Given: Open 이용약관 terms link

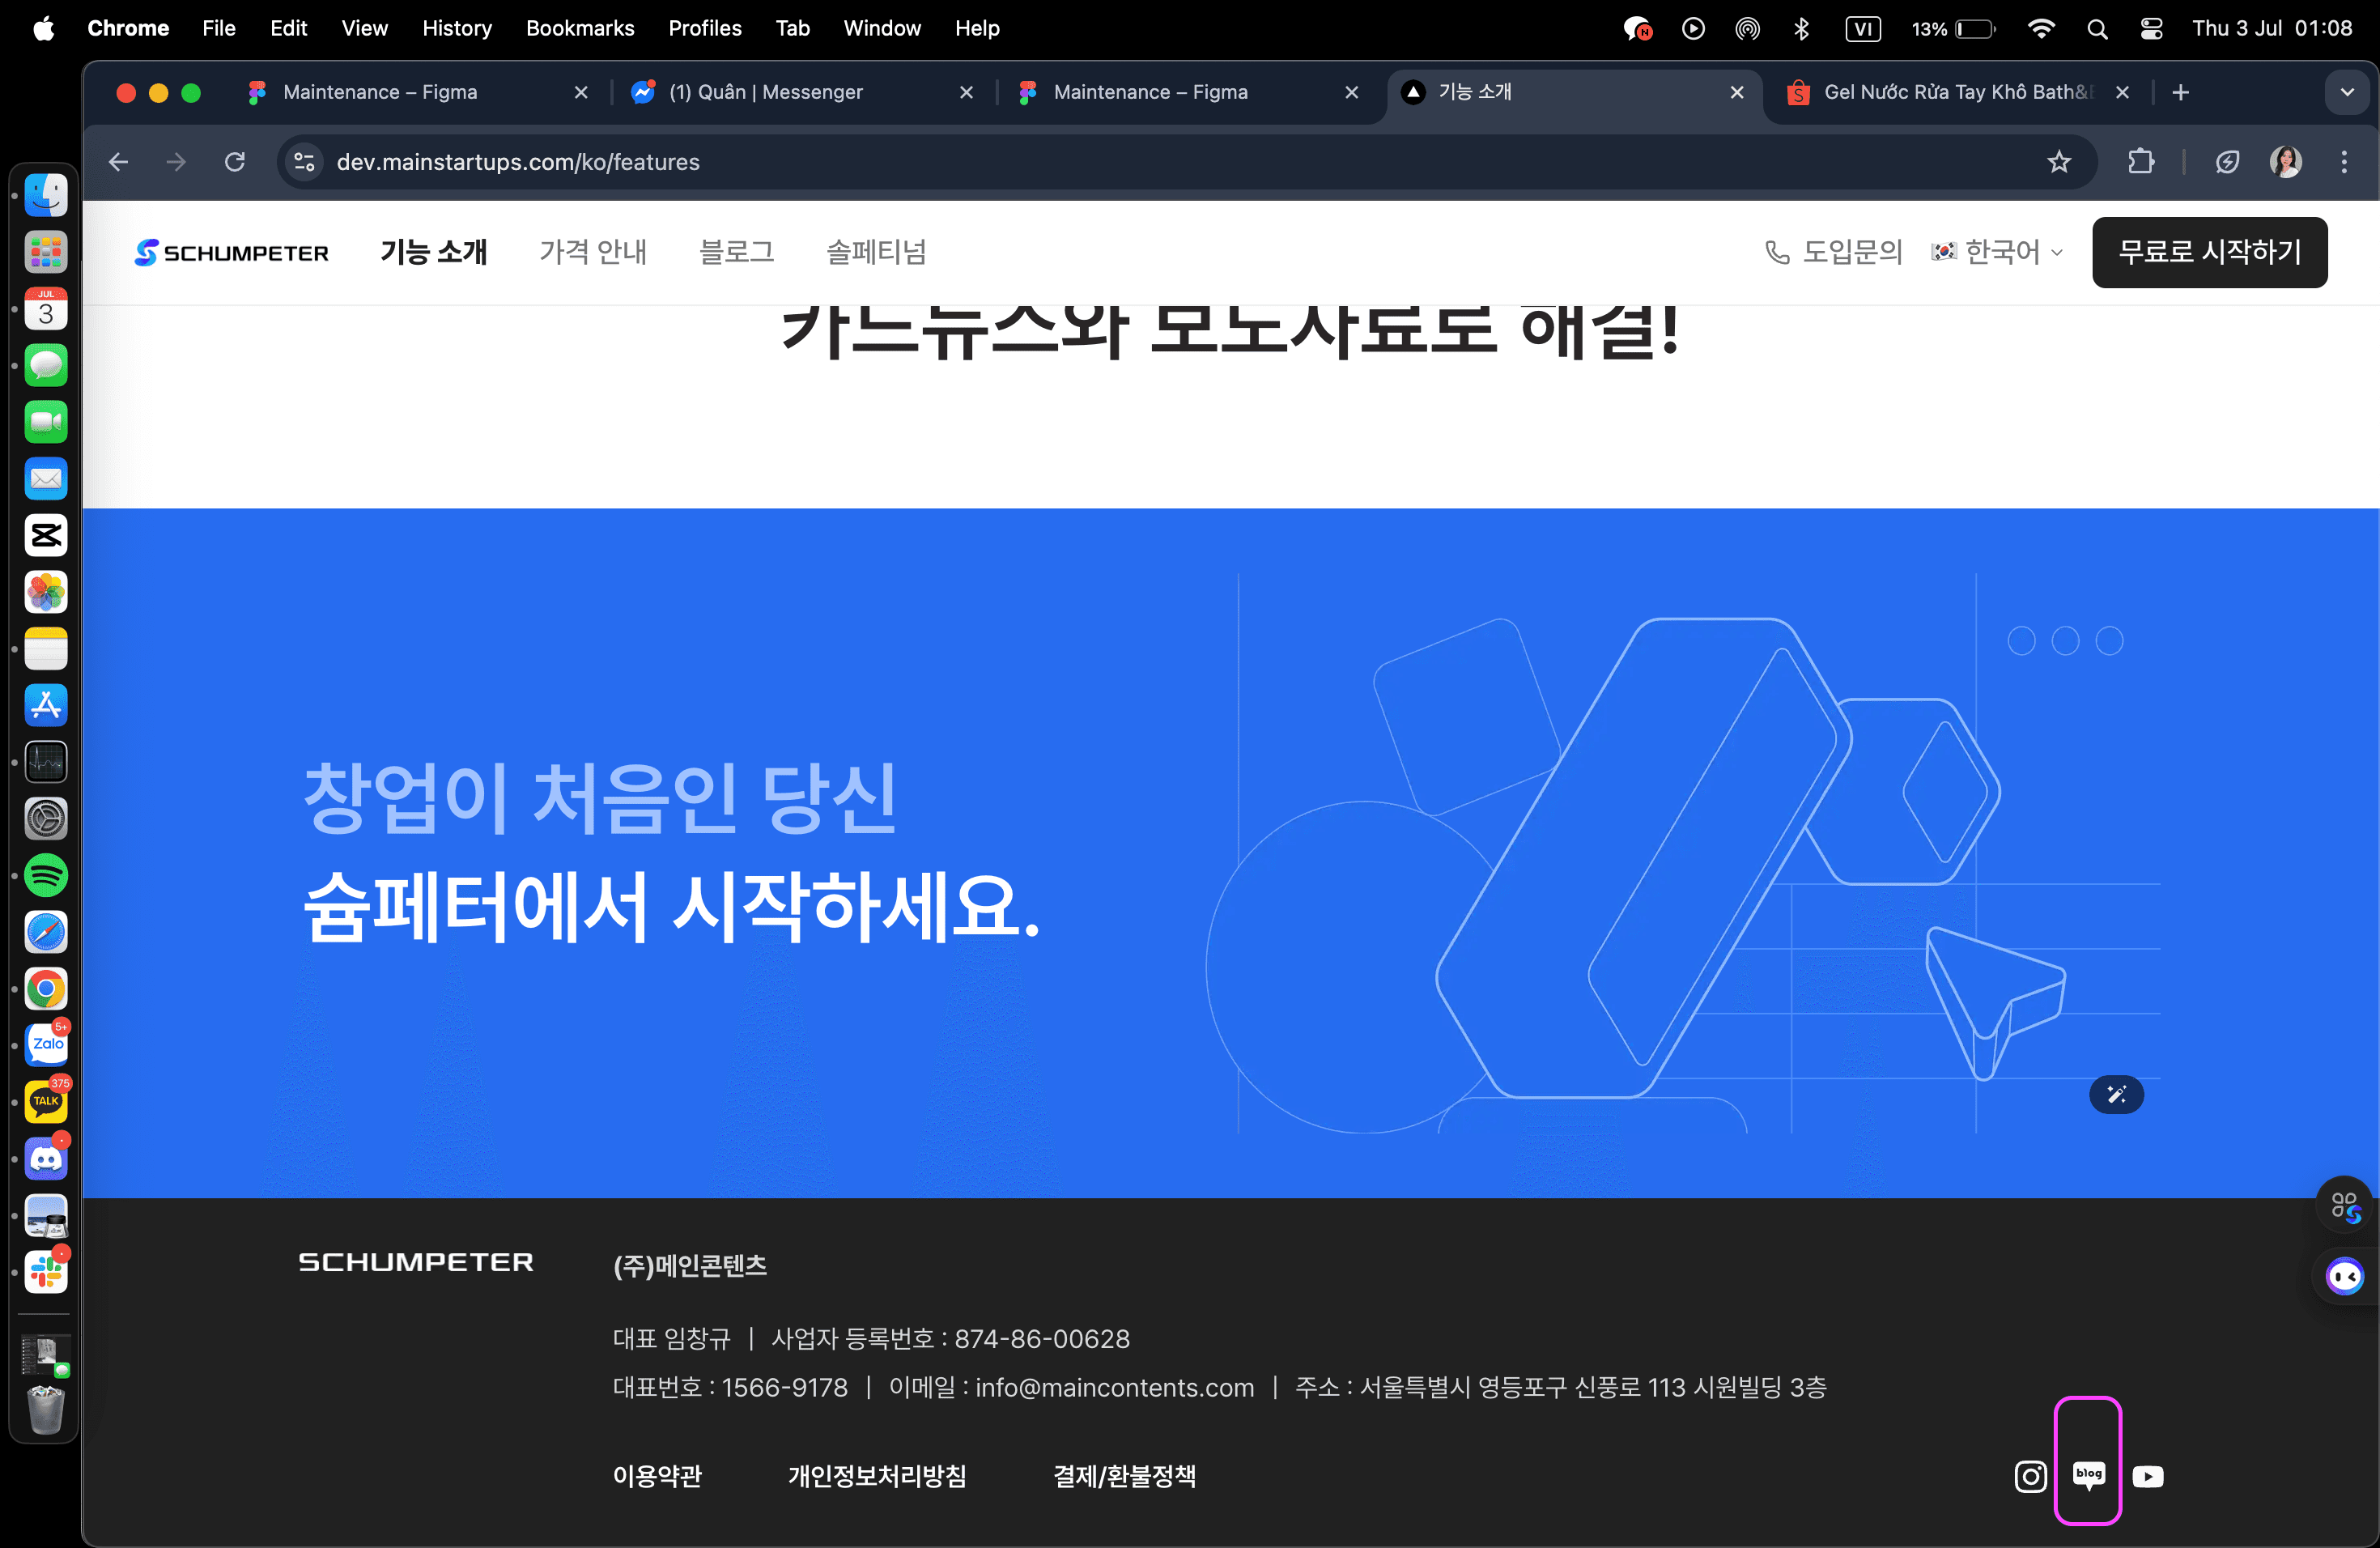Looking at the screenshot, I should [x=657, y=1476].
